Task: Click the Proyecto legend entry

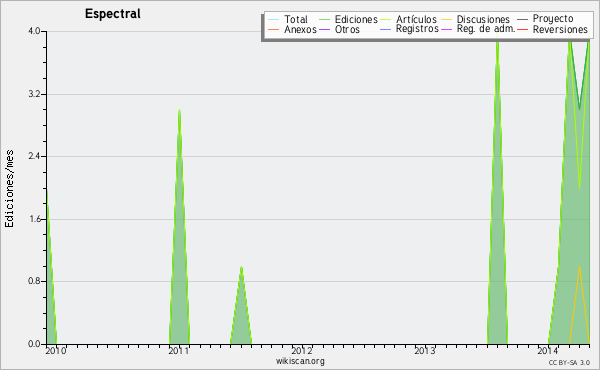Action: 553,19
